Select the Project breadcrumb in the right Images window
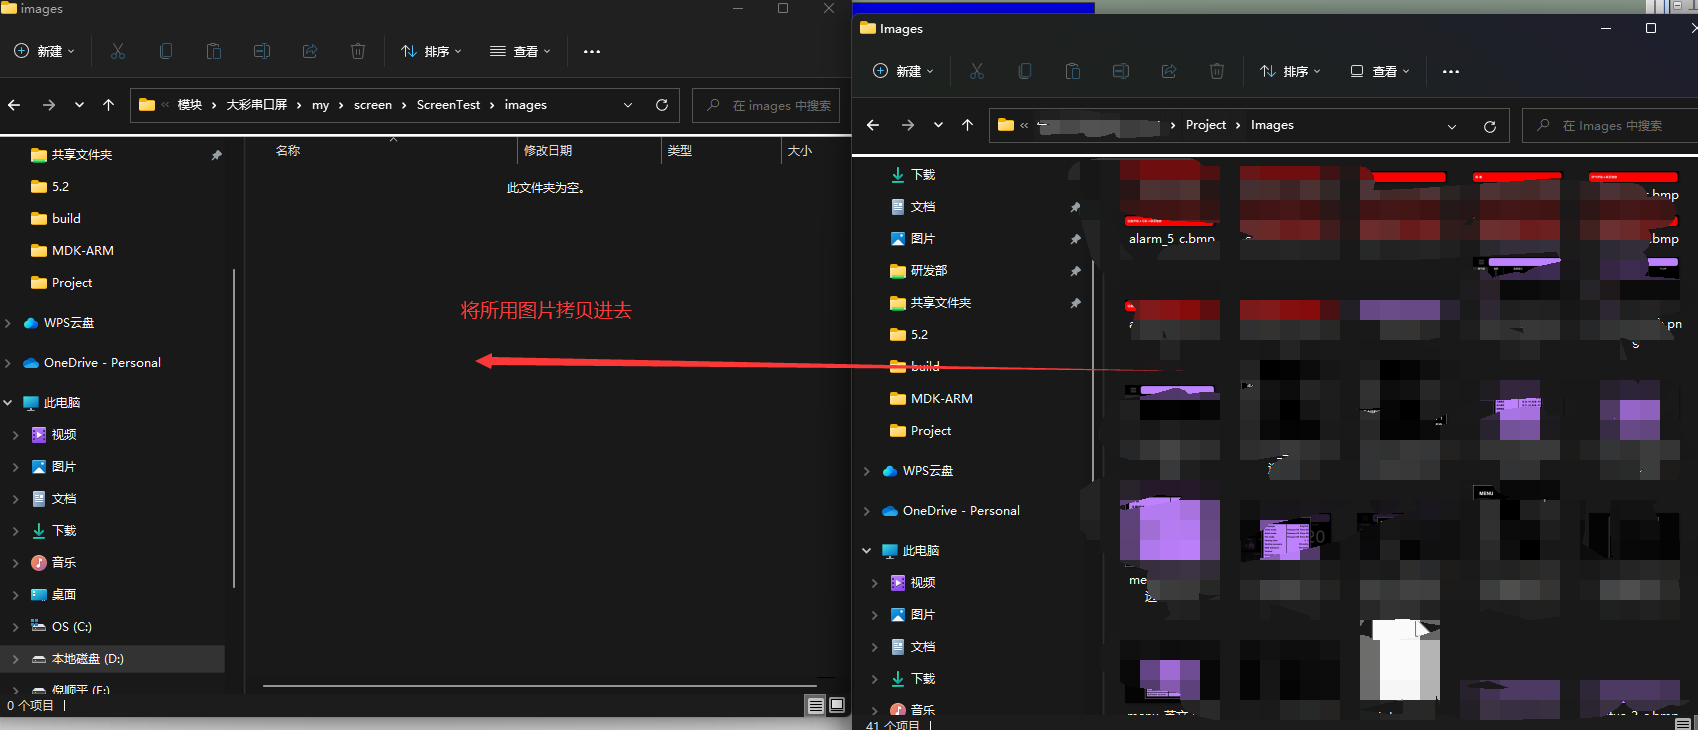The height and width of the screenshot is (730, 1698). (x=1206, y=125)
